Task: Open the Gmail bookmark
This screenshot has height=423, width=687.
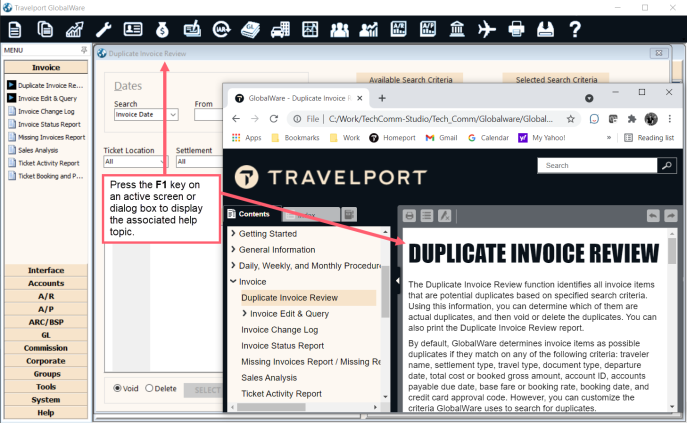Action: [442, 138]
